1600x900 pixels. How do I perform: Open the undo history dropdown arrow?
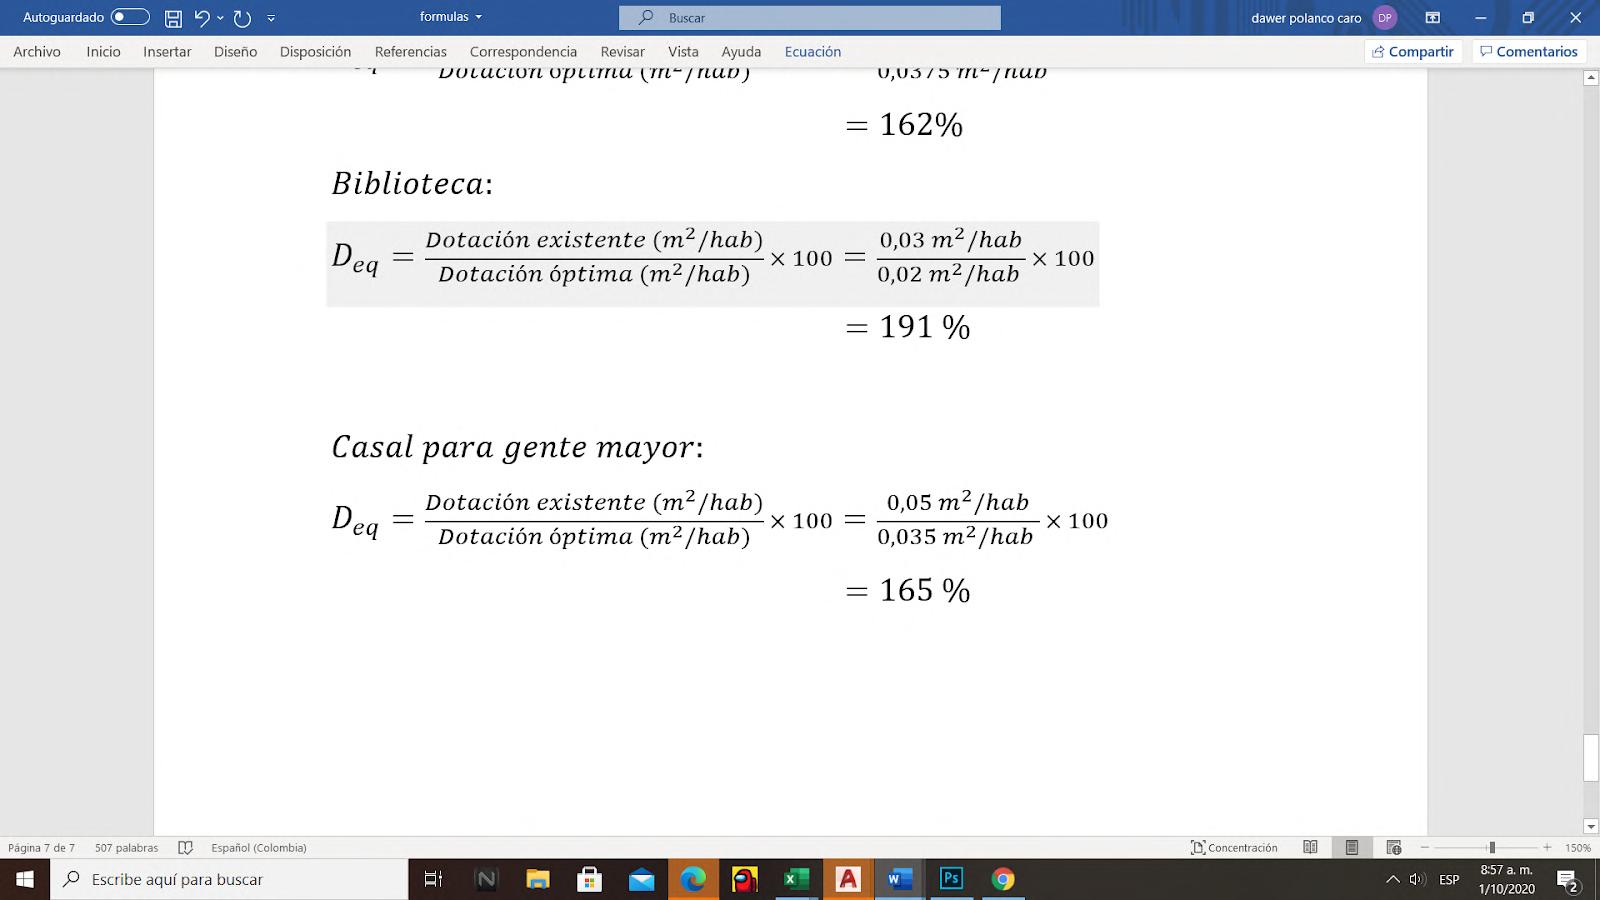pyautogui.click(x=221, y=18)
